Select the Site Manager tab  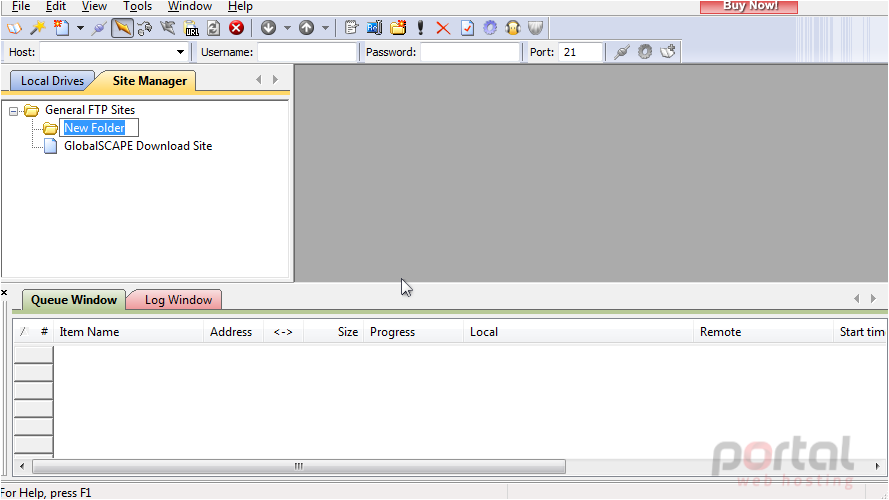(x=150, y=81)
